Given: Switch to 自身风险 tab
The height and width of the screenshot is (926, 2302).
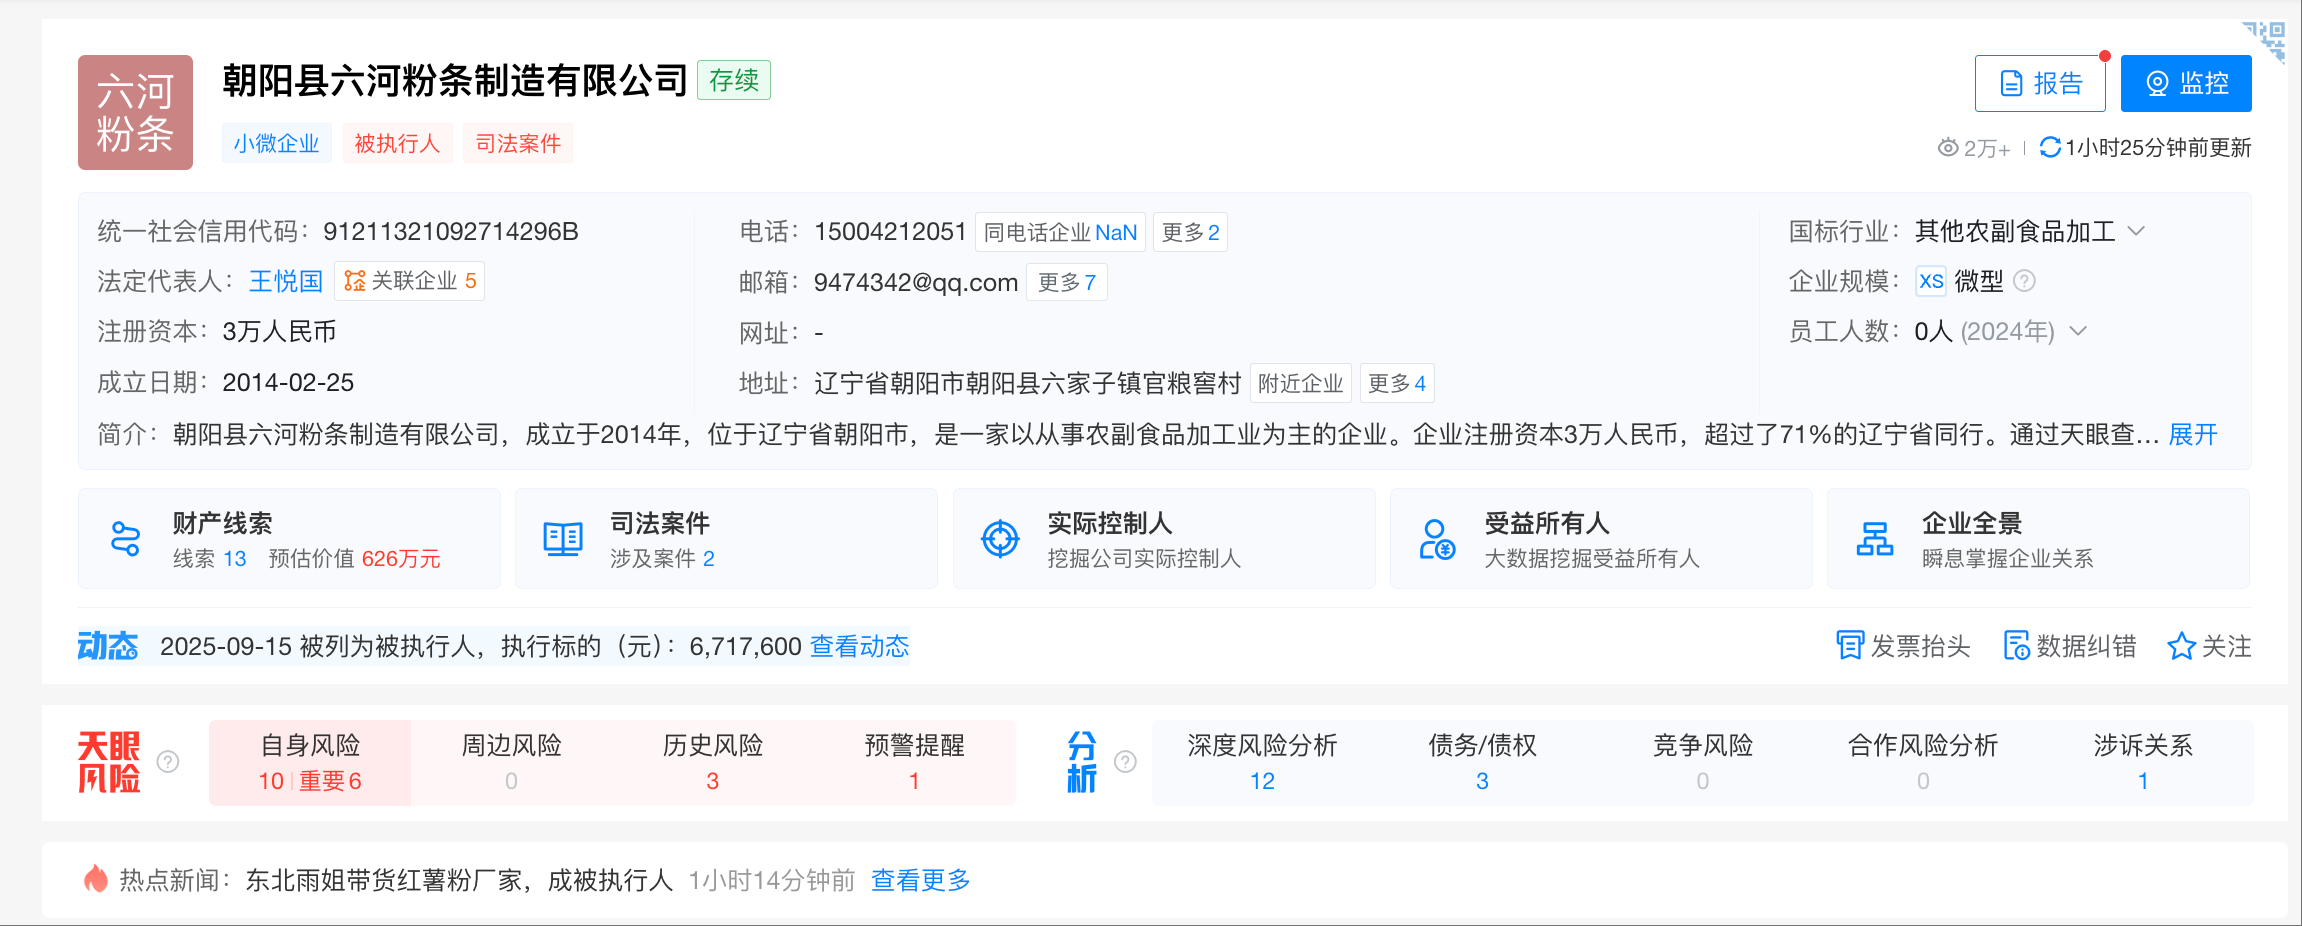Looking at the screenshot, I should [x=310, y=762].
